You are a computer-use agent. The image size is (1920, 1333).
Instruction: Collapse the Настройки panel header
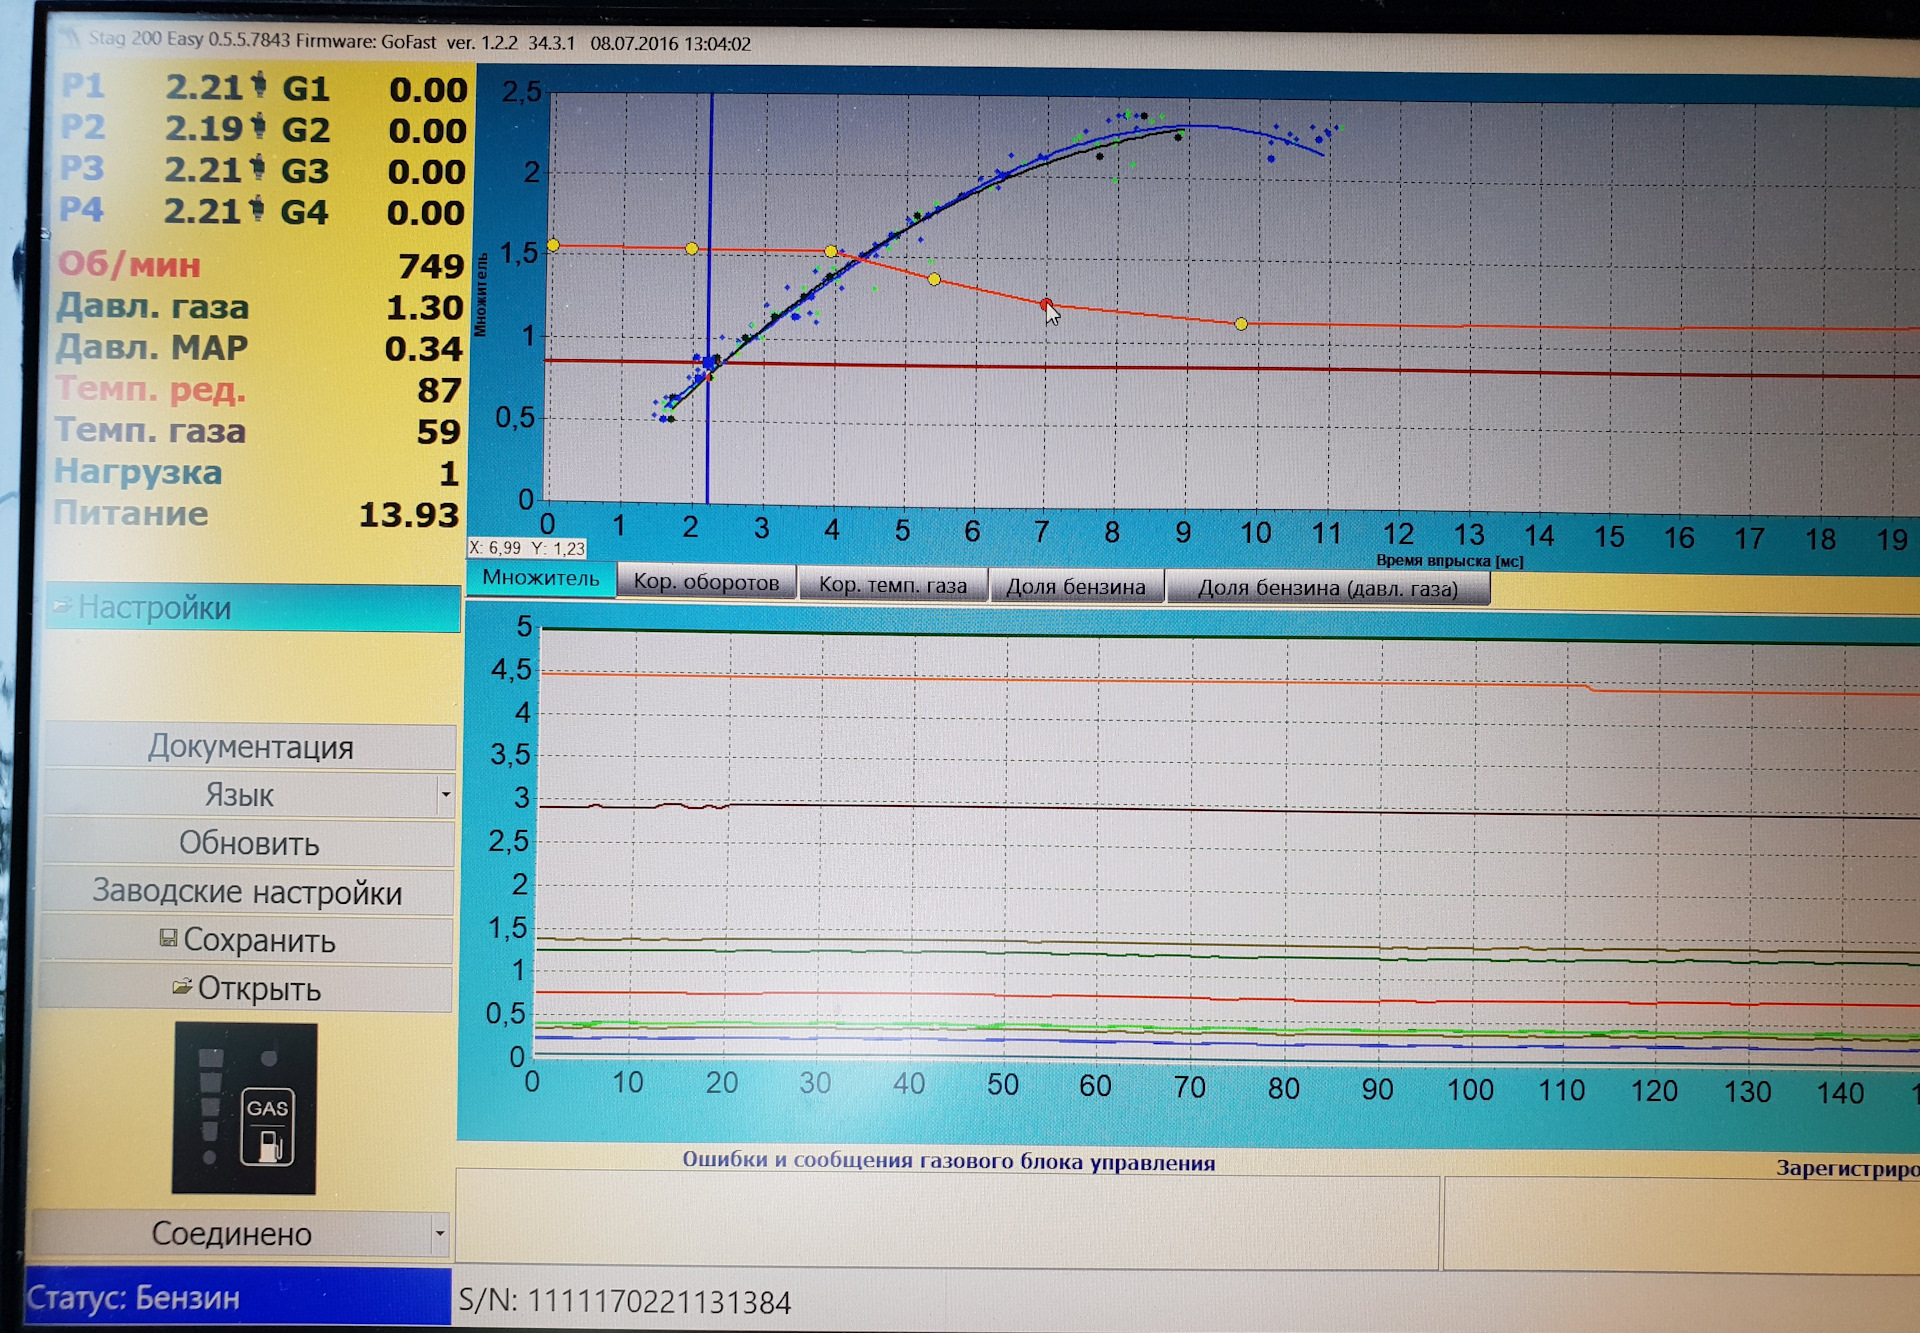(x=253, y=608)
